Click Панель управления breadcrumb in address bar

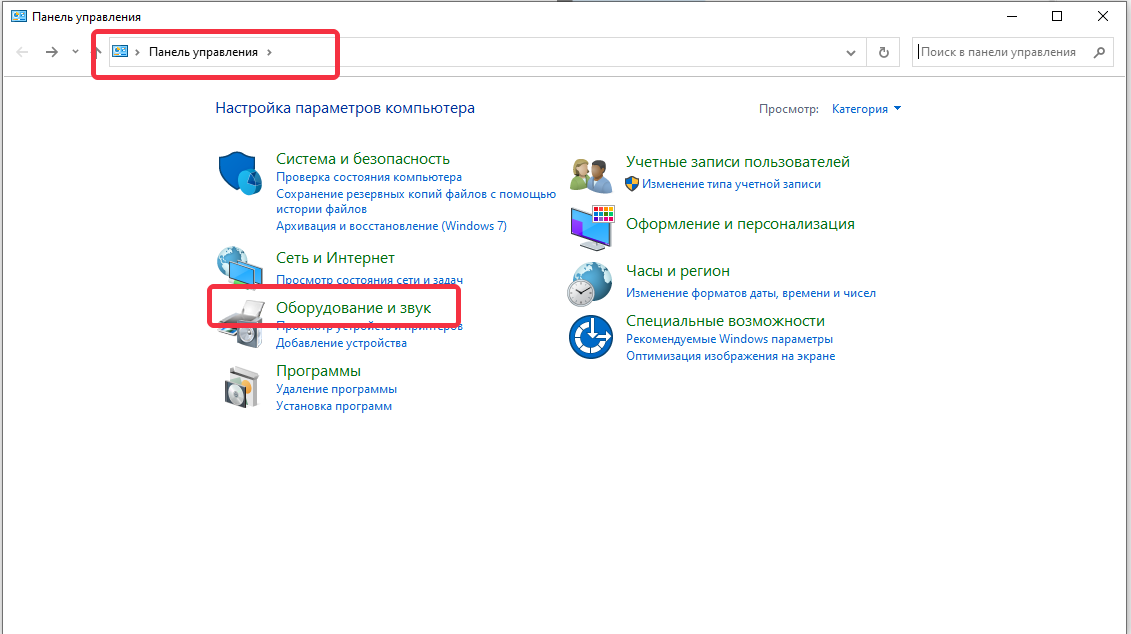pyautogui.click(x=203, y=52)
